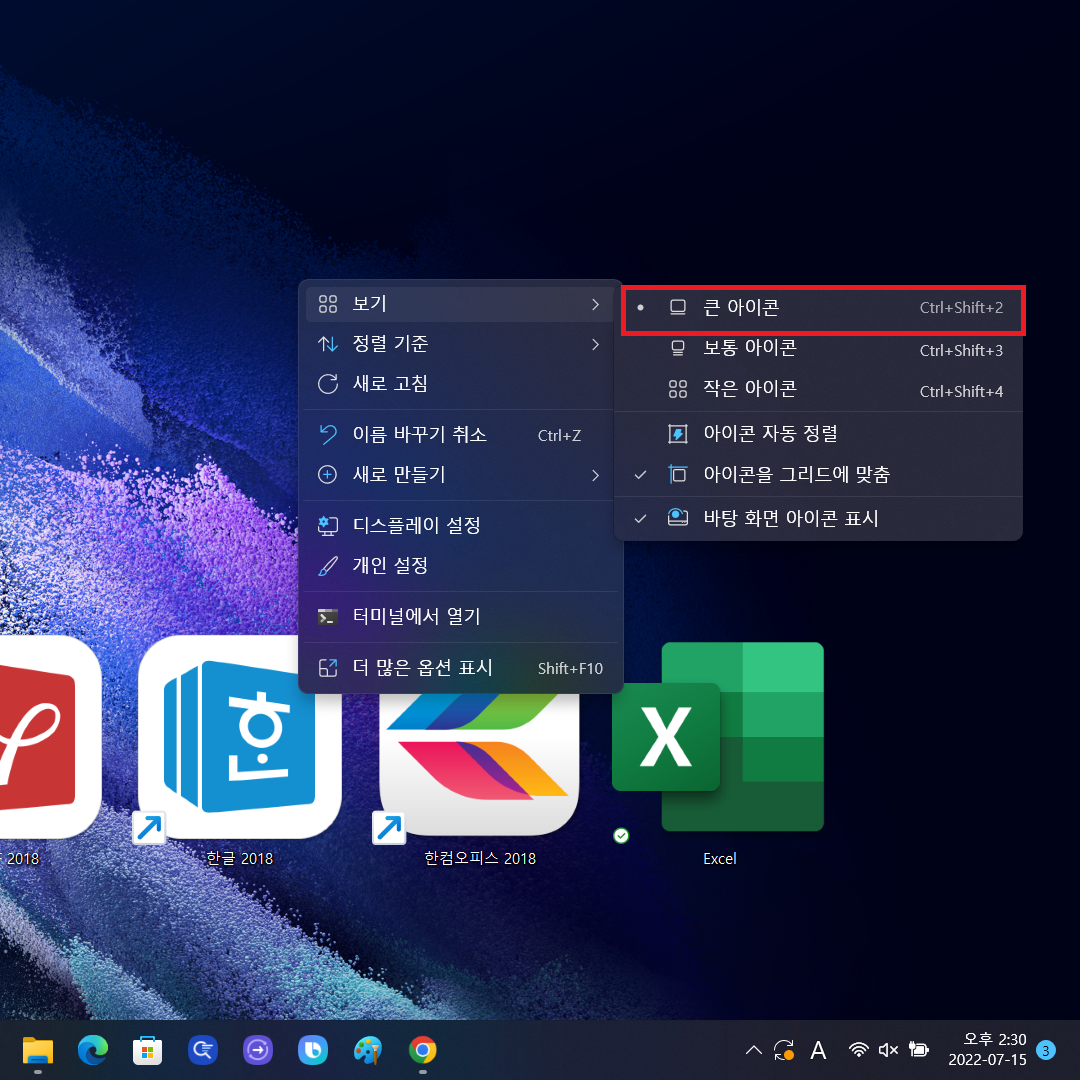The image size is (1080, 1080).
Task: Click the A input language indicator
Action: coord(818,1050)
